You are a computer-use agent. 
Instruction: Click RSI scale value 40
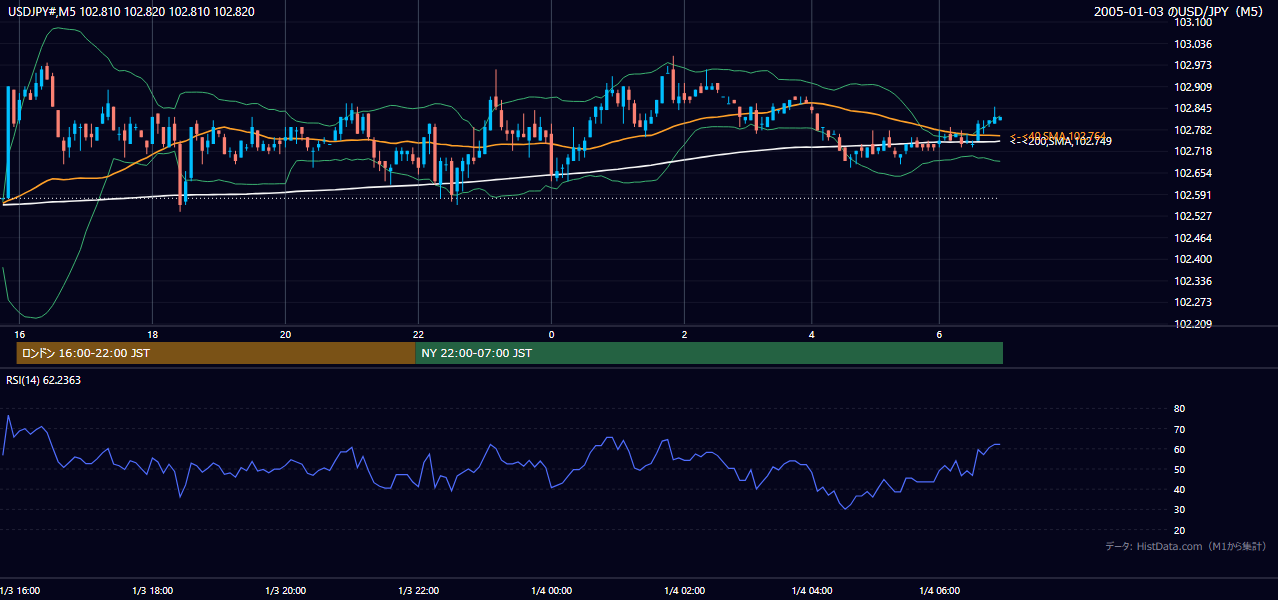(1180, 489)
